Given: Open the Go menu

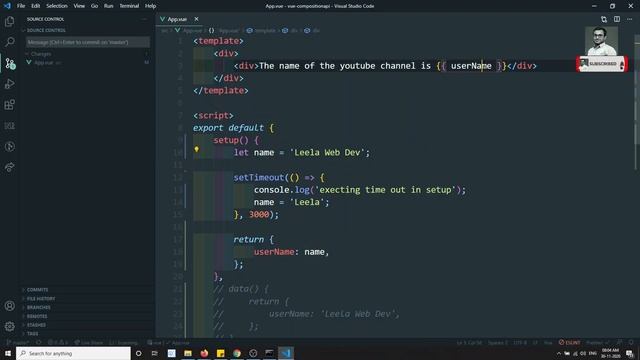Looking at the screenshot, I should (x=94, y=6).
